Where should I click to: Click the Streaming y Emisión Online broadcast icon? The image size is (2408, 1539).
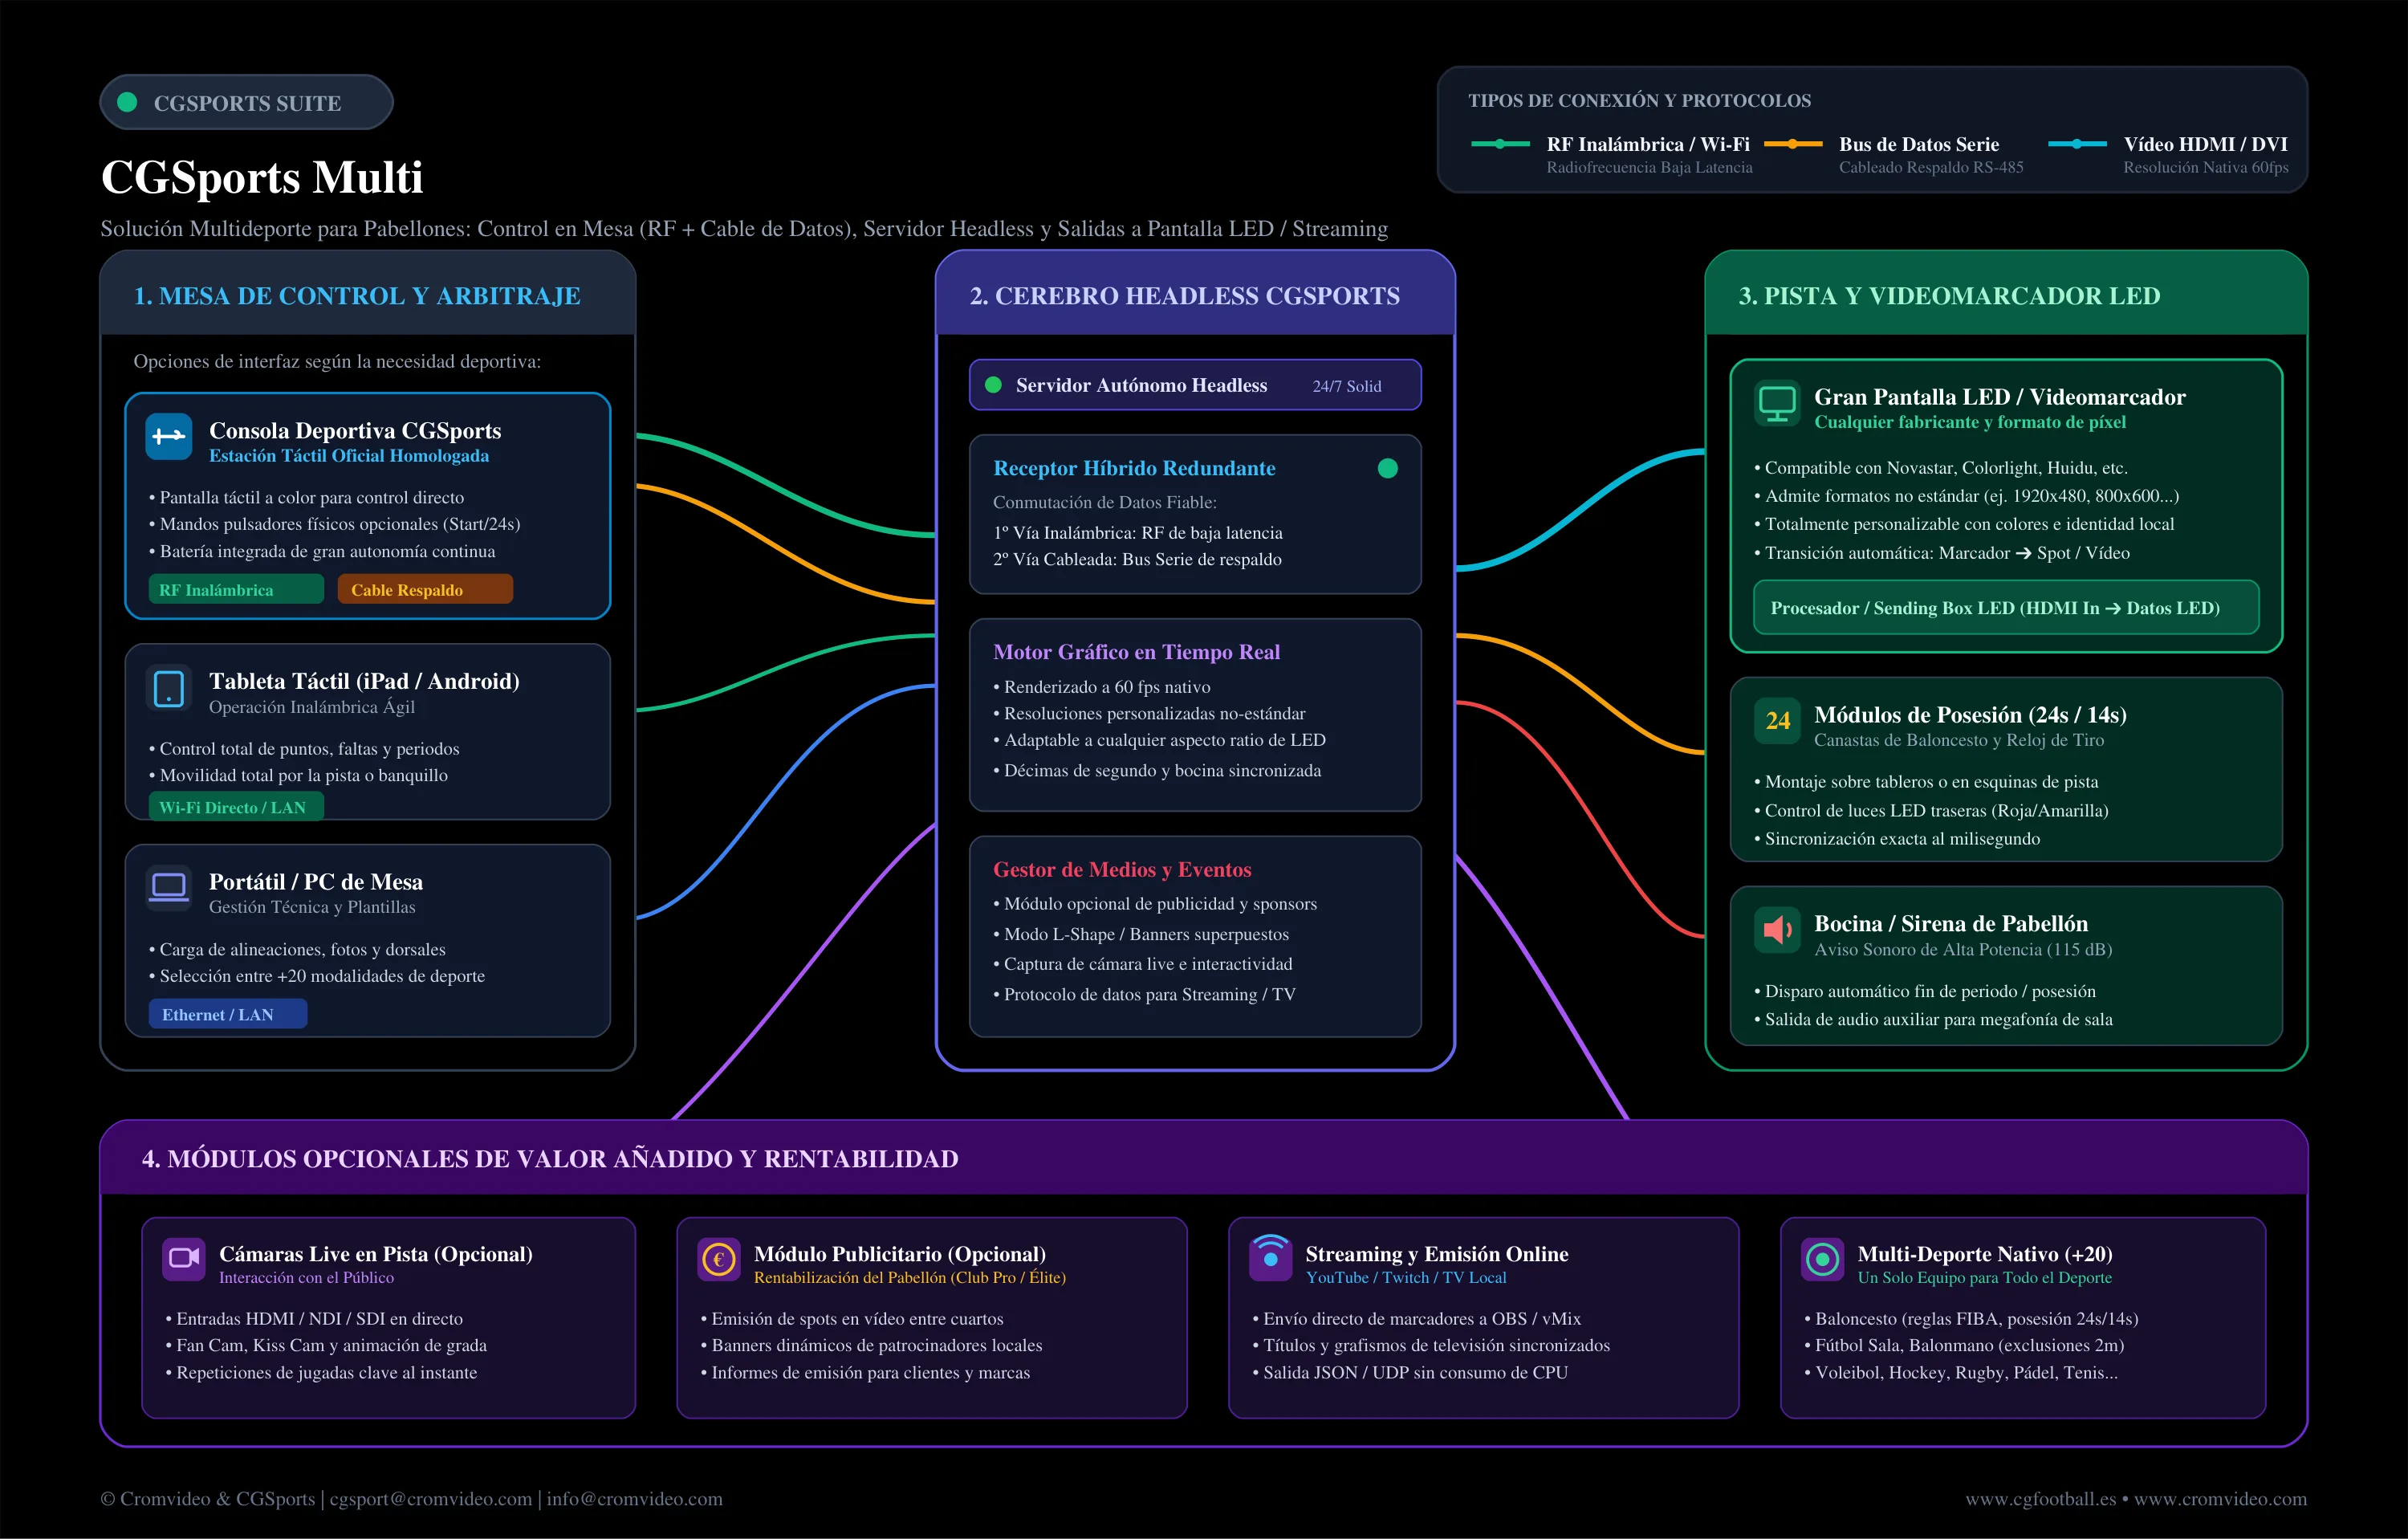[1270, 1257]
